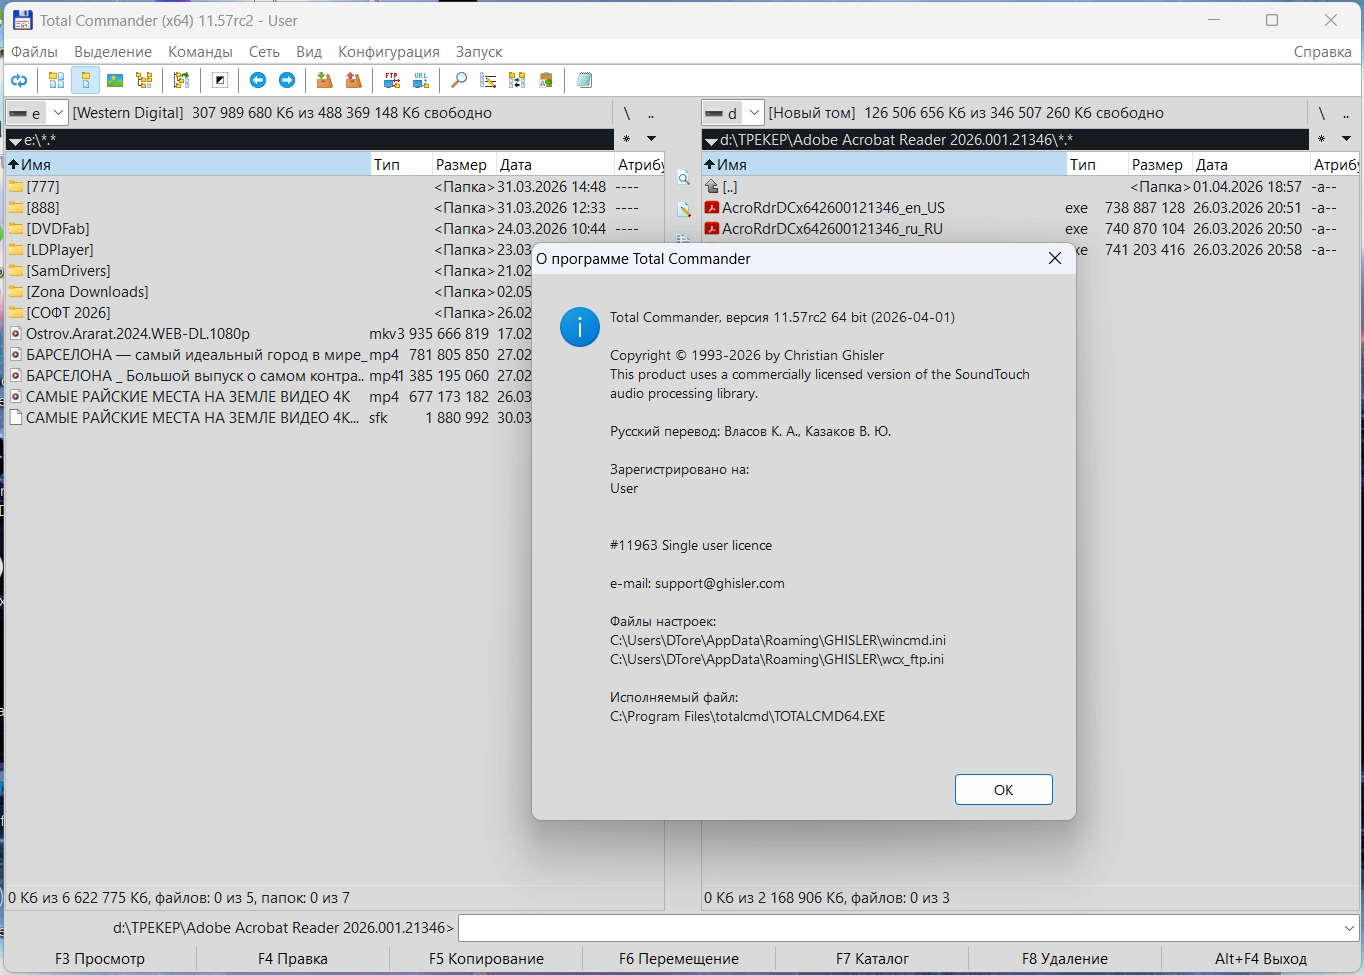Open the Запуск menu
1364x975 pixels.
(479, 52)
